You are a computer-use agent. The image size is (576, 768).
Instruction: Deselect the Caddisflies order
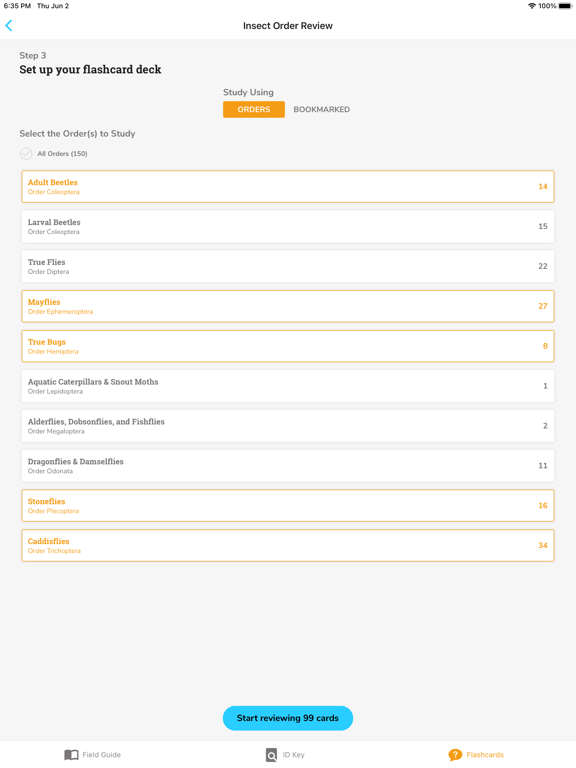point(288,545)
